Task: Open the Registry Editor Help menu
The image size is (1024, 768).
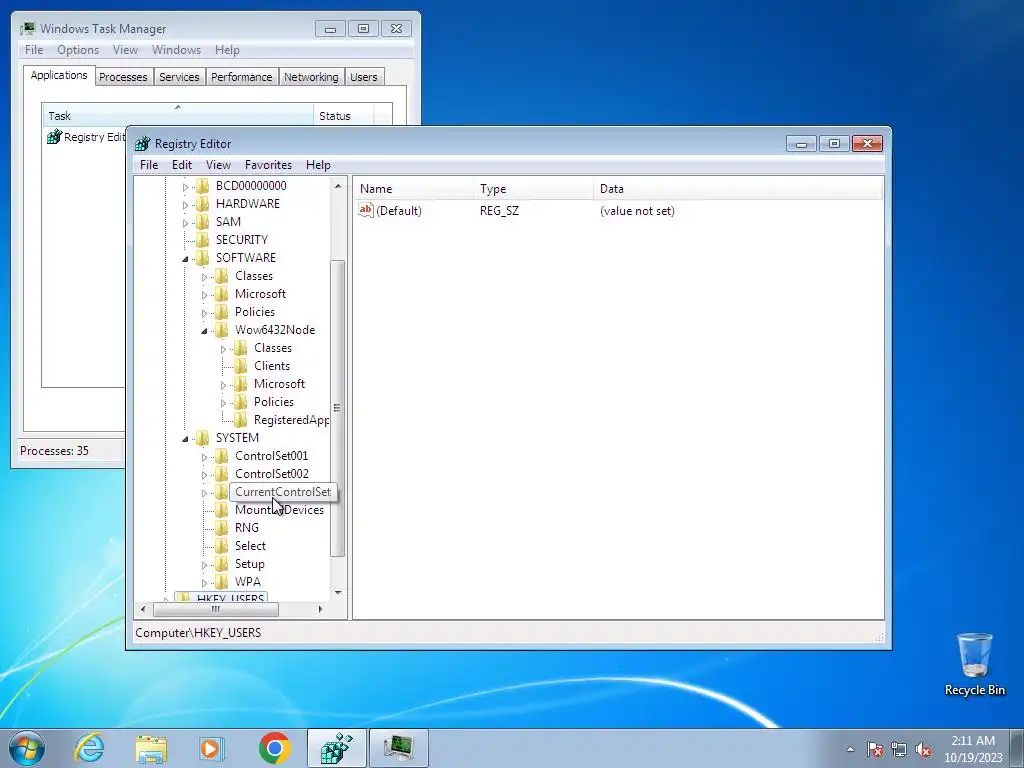Action: point(318,165)
